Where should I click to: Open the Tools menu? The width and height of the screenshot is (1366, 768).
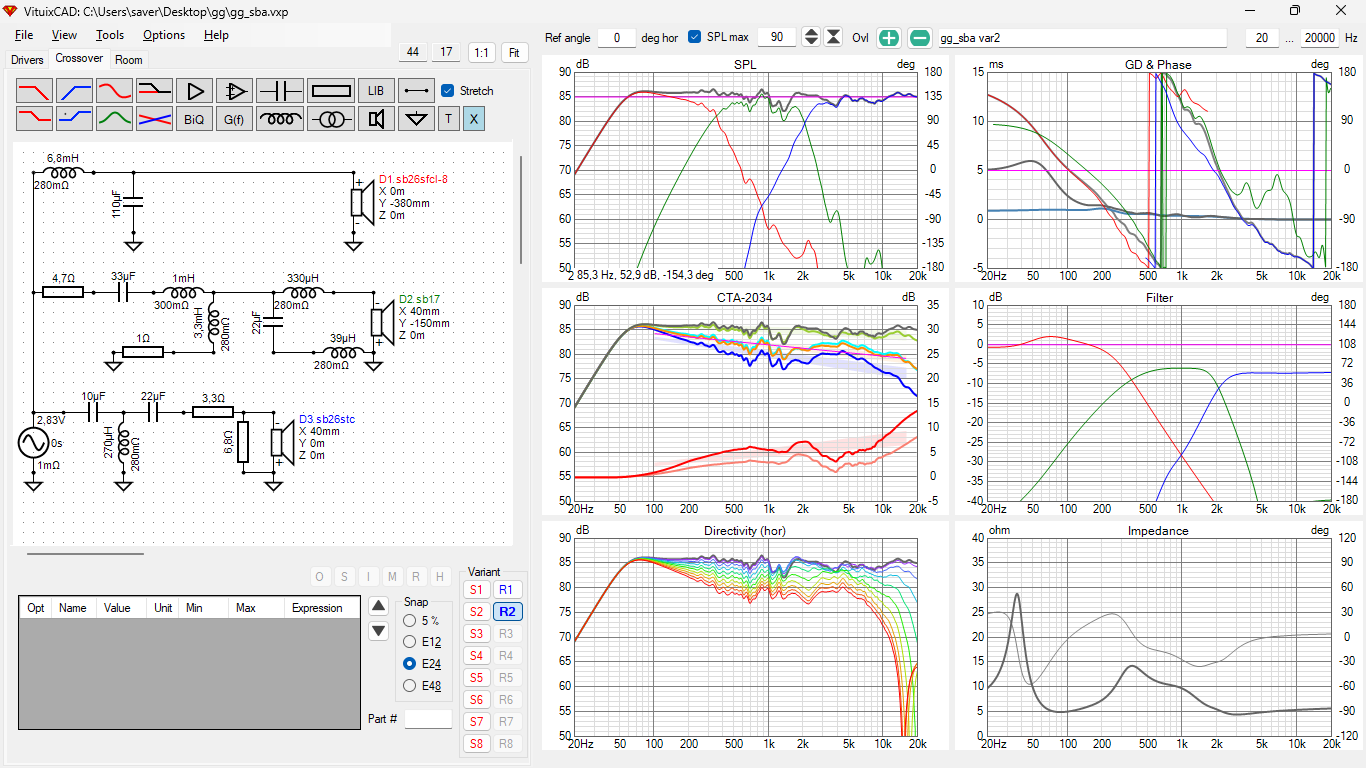pyautogui.click(x=110, y=35)
